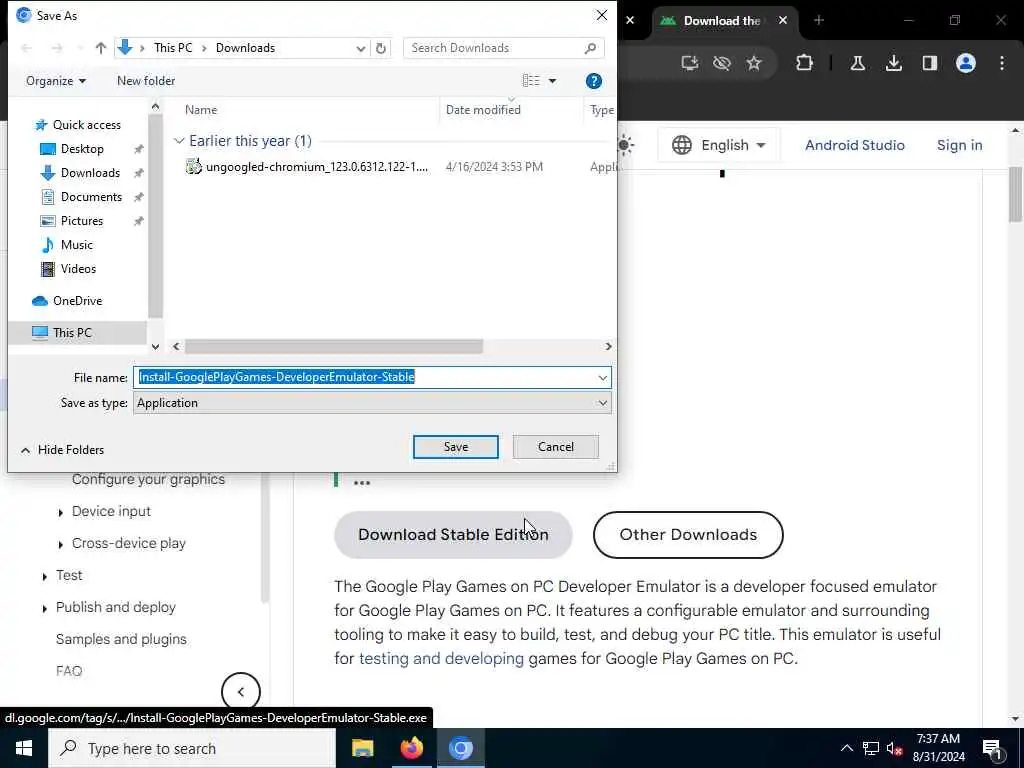Click Save button in Save As dialog
The width and height of the screenshot is (1024, 768).
455,447
